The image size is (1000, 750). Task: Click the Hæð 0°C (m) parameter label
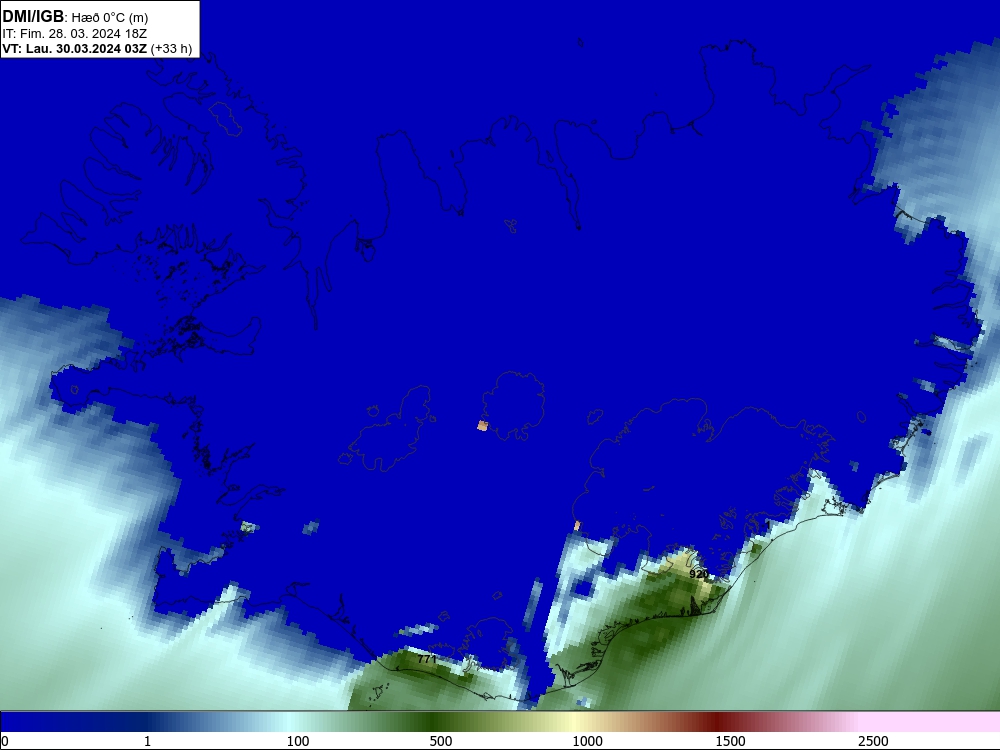click(109, 18)
